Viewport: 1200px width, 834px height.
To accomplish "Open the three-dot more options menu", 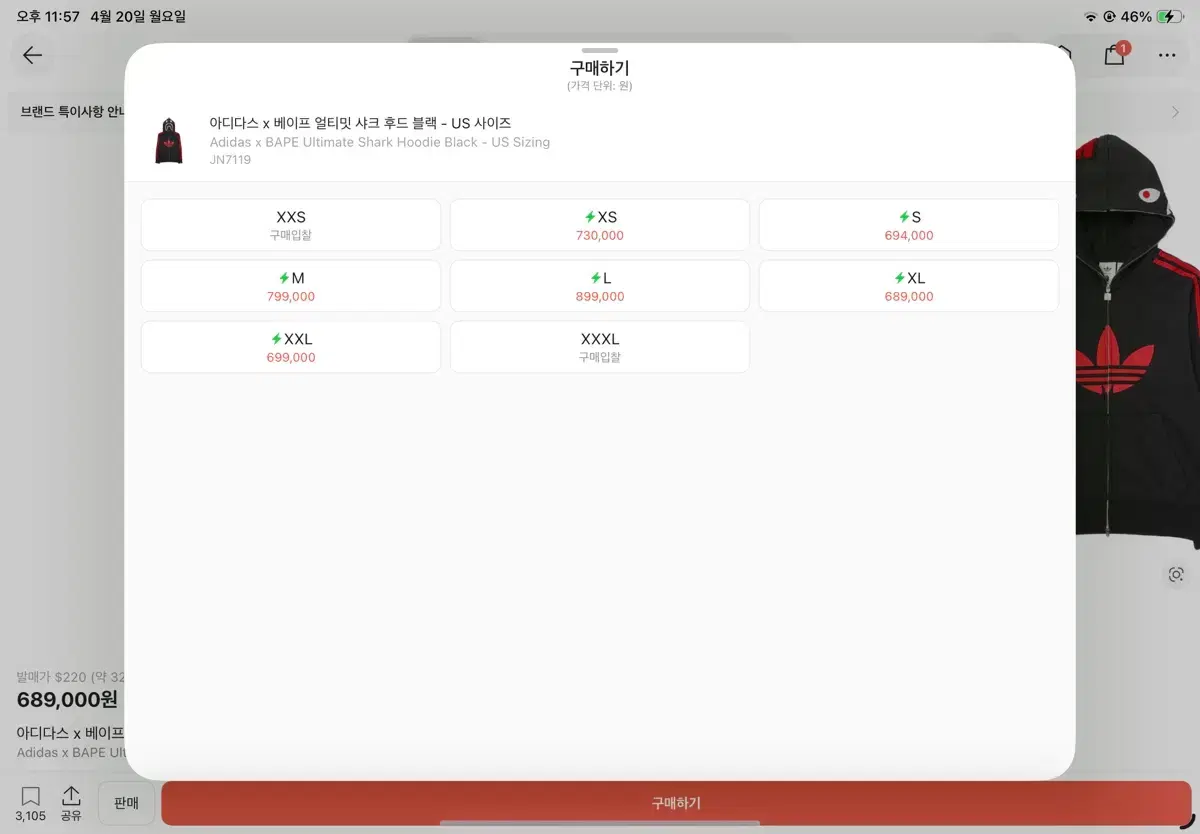I will pyautogui.click(x=1167, y=55).
